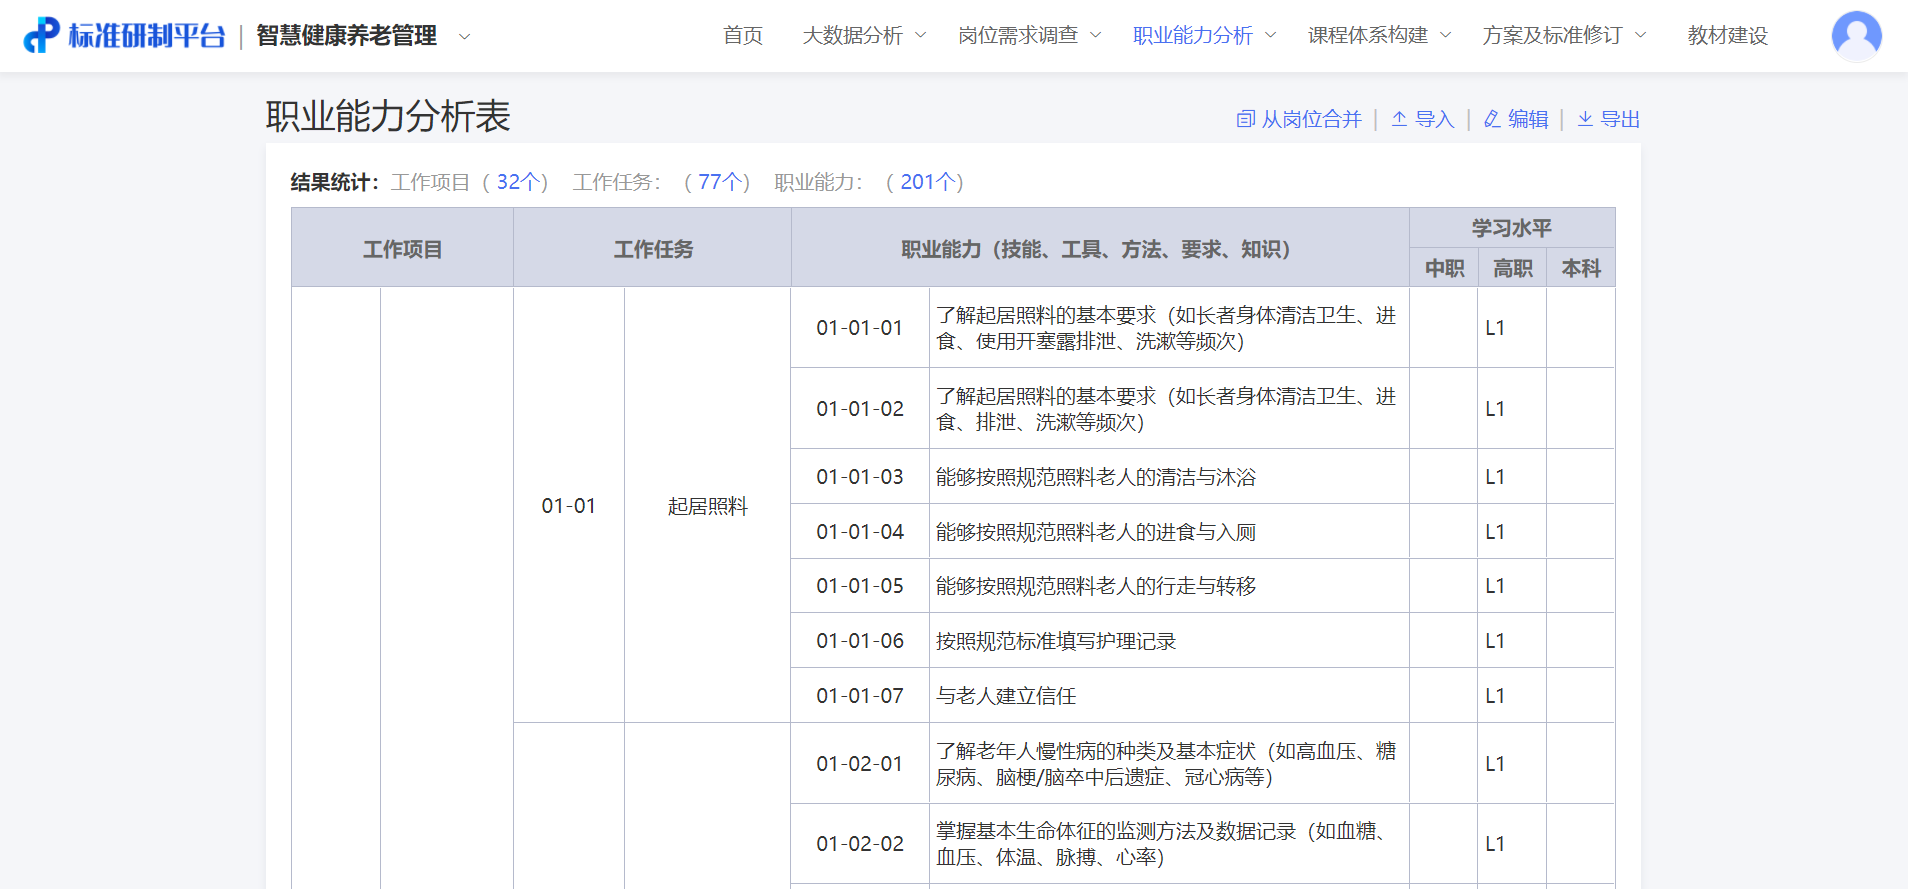The width and height of the screenshot is (1908, 889).
Task: Click the 从岗位合并 link
Action: pos(1311,119)
